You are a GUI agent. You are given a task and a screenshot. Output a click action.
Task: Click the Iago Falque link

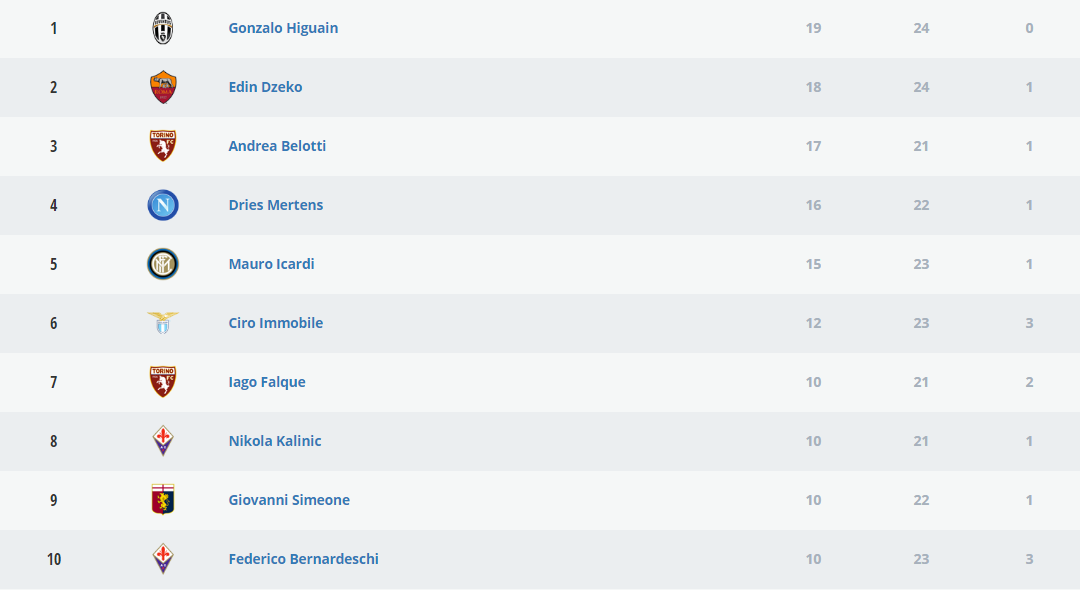tap(267, 382)
